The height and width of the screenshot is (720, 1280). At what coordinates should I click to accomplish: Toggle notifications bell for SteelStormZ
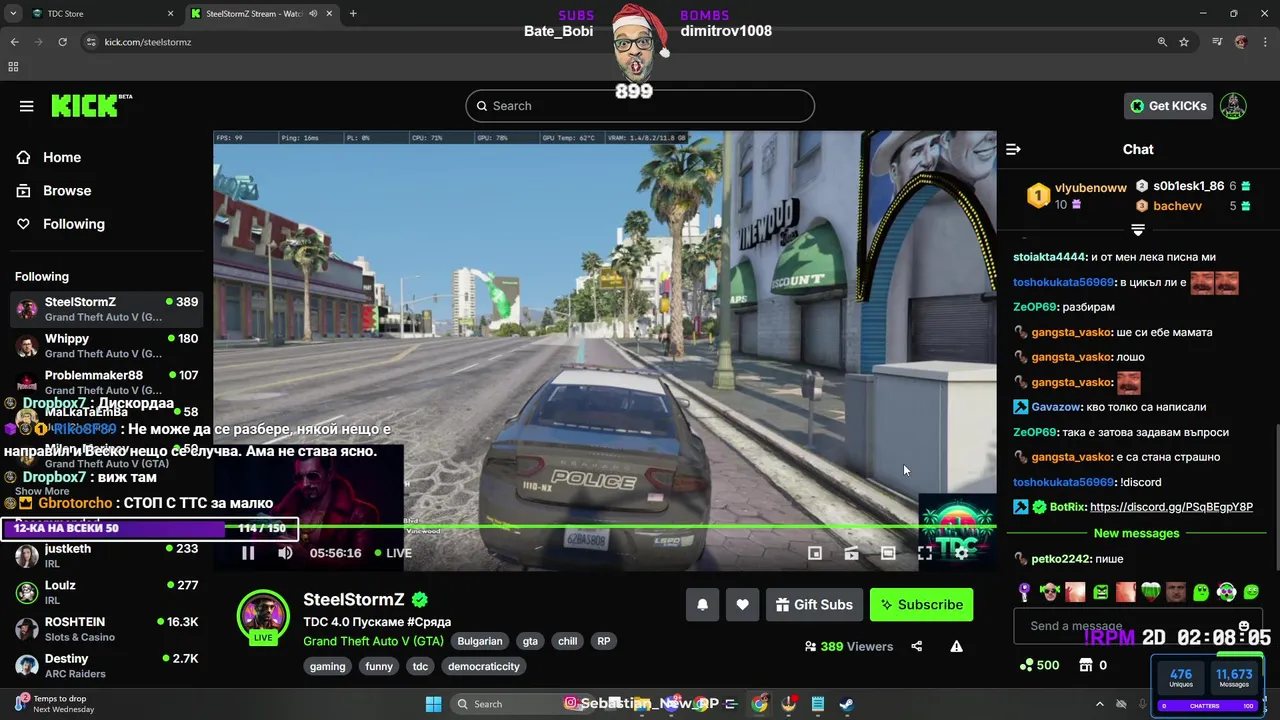point(702,604)
